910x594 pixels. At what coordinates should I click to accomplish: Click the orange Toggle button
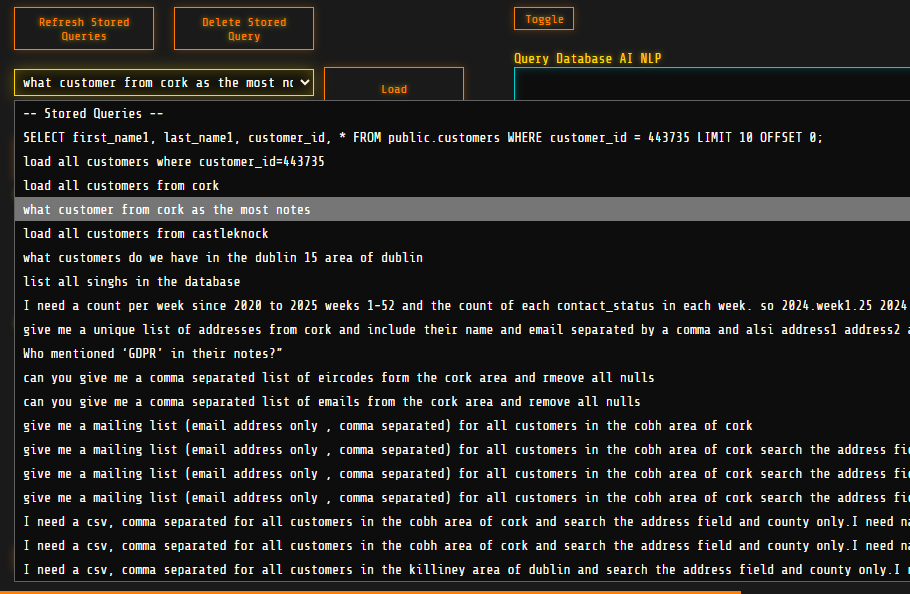[544, 19]
